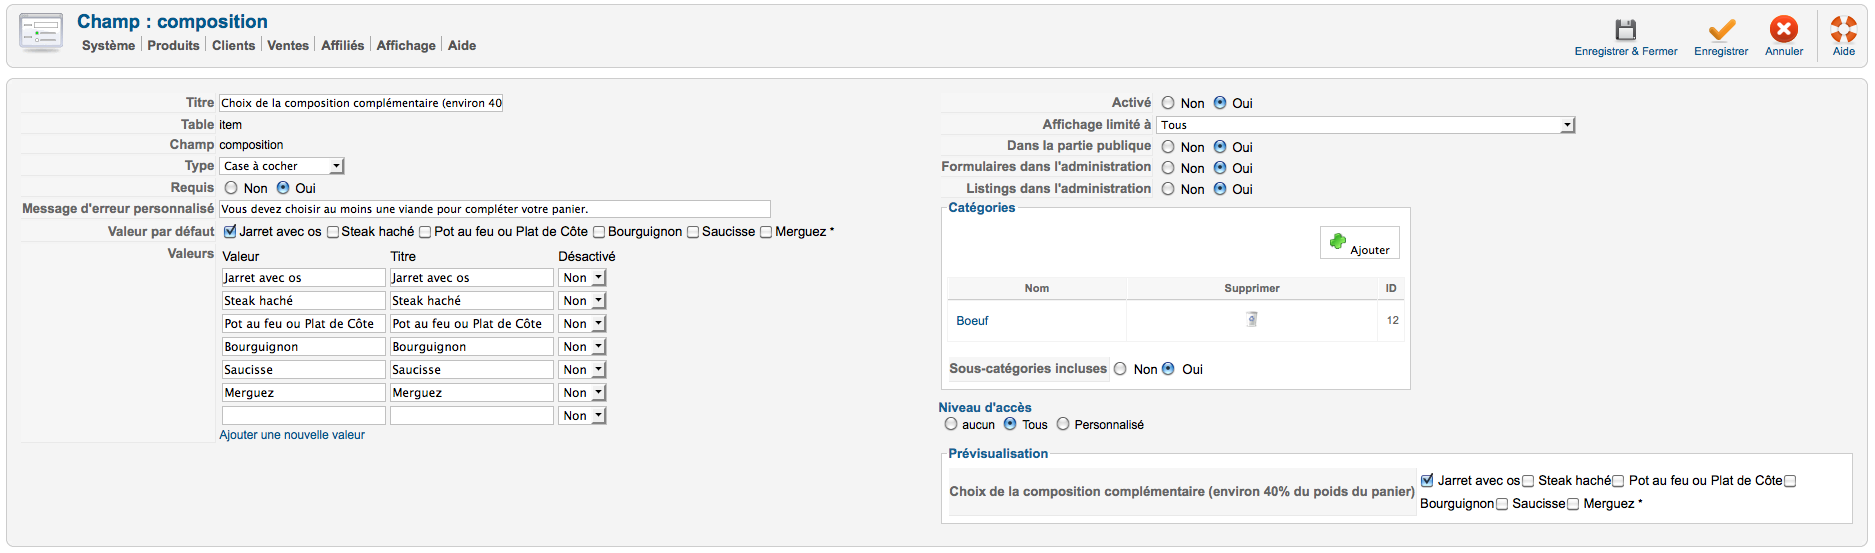This screenshot has width=1875, height=553.
Task: Open the Produits menu
Action: (173, 45)
